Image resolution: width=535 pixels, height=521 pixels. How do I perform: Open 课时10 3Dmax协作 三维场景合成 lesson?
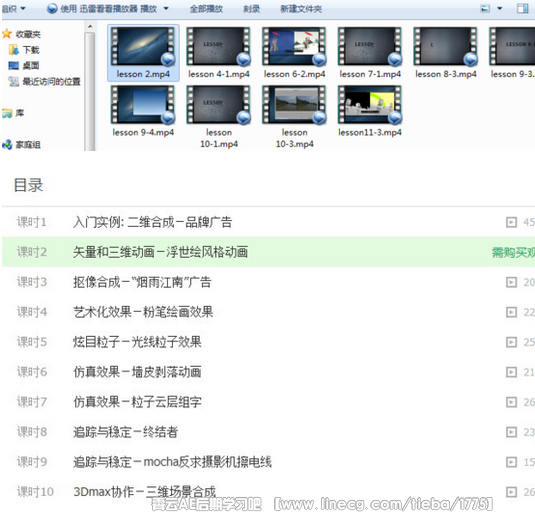269,492
